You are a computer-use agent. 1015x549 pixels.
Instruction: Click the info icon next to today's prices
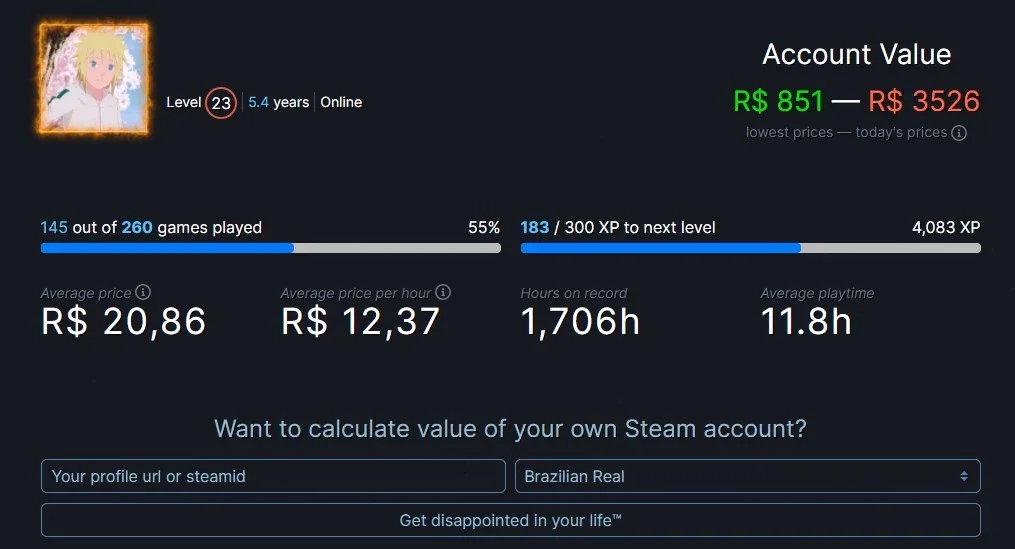click(959, 133)
